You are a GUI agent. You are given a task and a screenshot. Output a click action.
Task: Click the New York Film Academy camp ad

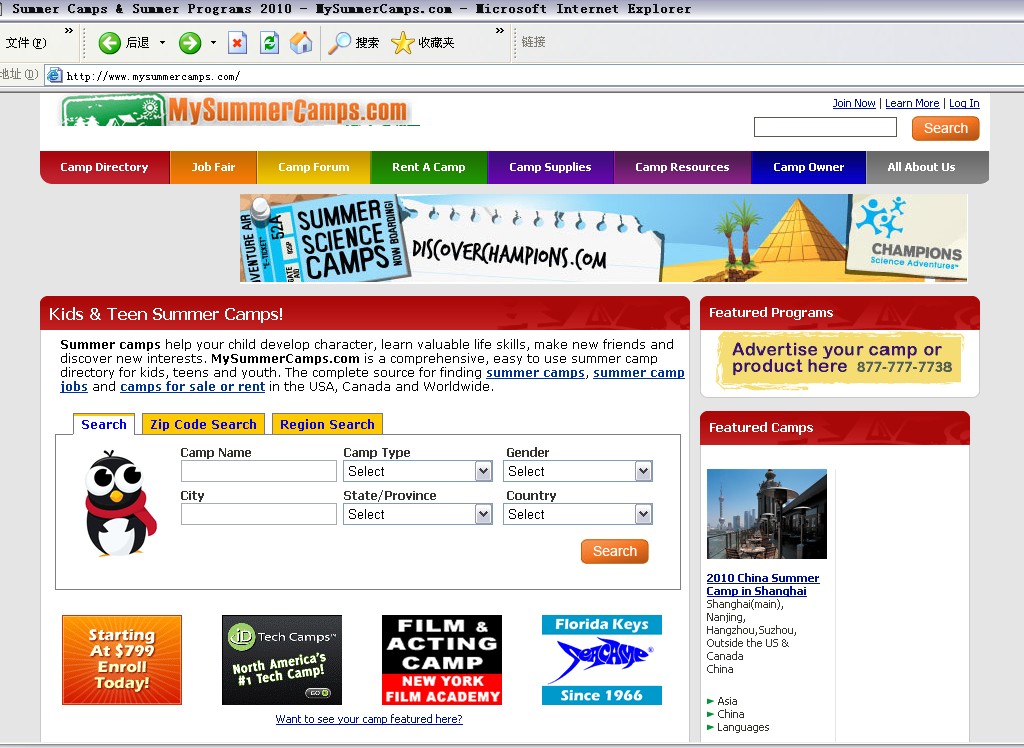(442, 660)
